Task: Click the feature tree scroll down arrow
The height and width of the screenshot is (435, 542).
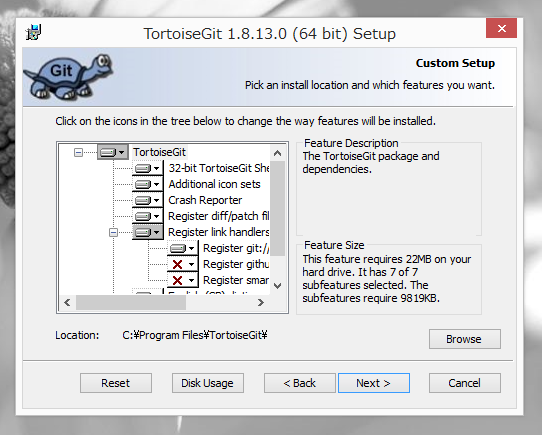Action: coord(277,286)
